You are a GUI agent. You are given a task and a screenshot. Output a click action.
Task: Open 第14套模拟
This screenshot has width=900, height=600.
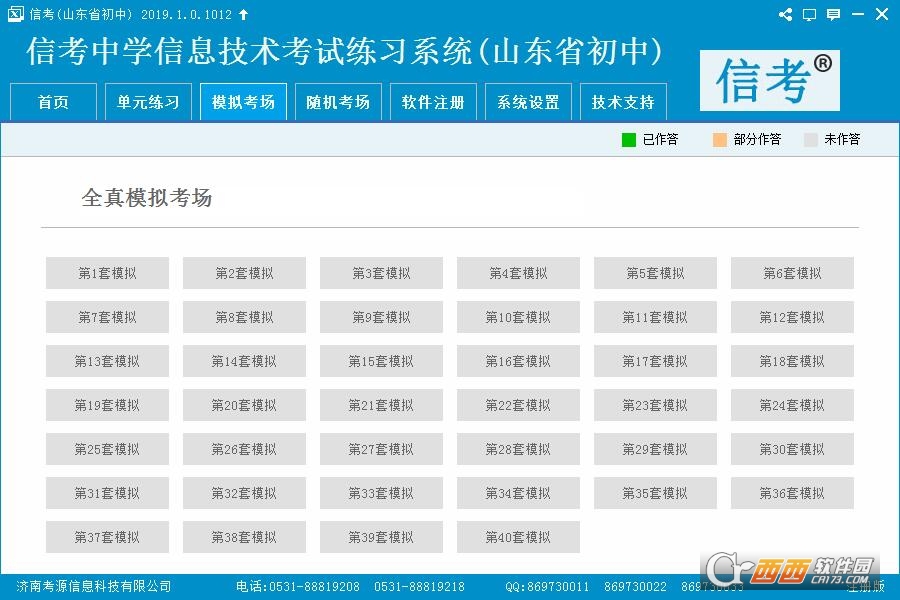coord(245,361)
